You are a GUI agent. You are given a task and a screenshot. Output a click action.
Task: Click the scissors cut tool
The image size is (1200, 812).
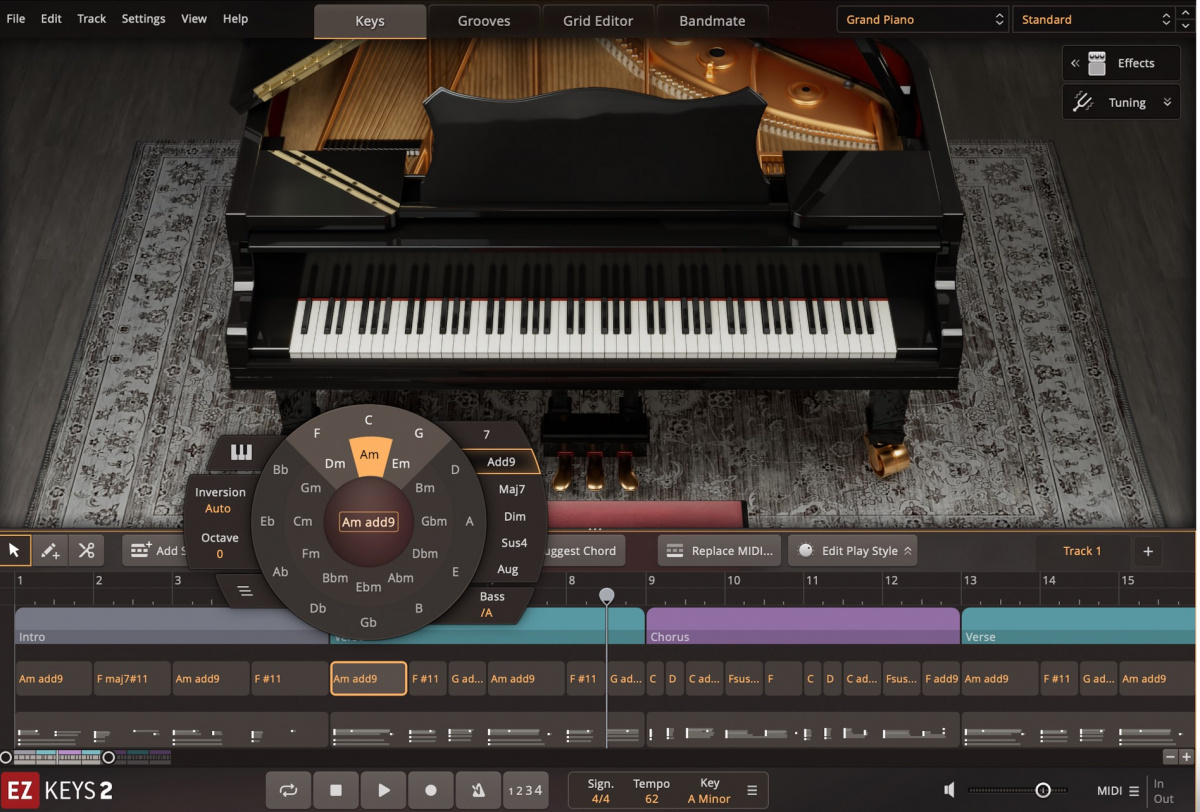click(x=86, y=550)
